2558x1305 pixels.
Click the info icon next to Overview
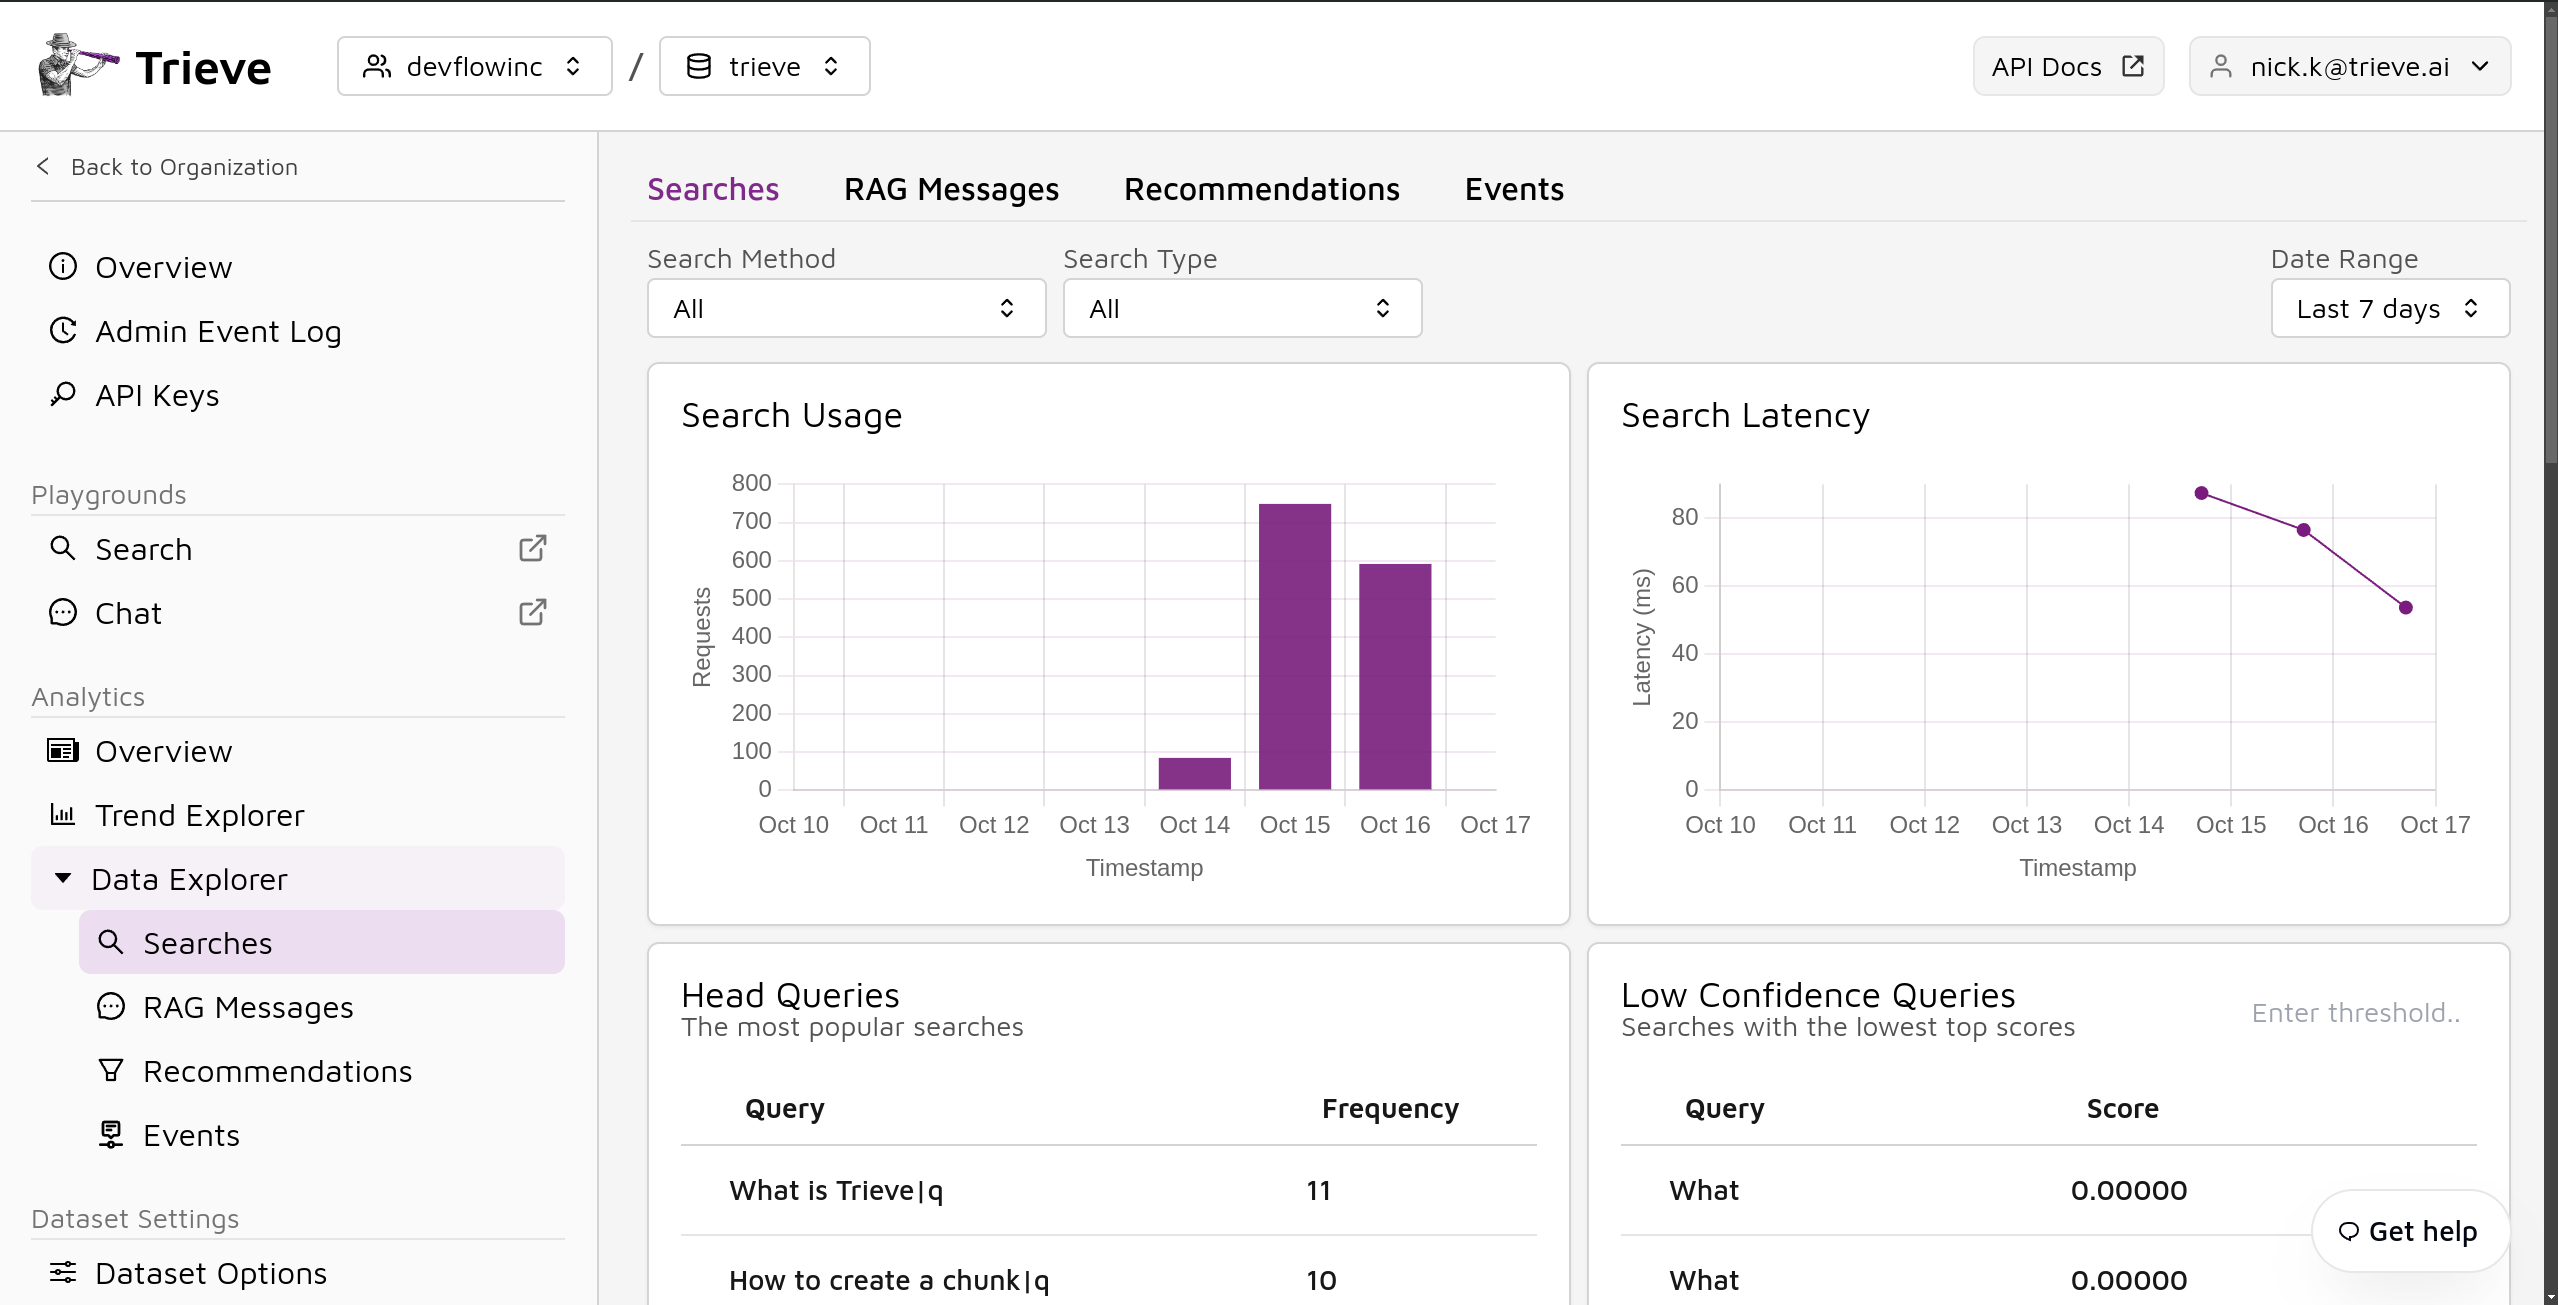(x=63, y=267)
